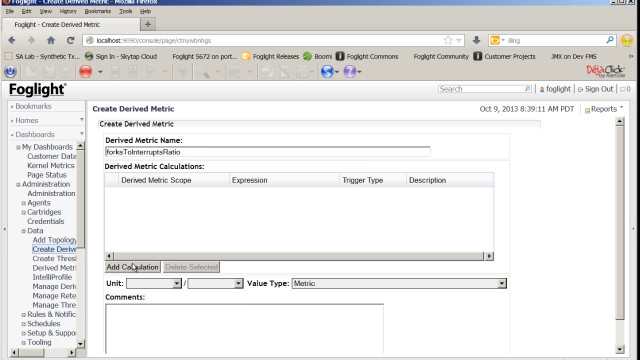640x360 pixels.
Task: Start recording with the red record button
Action: 85,71
